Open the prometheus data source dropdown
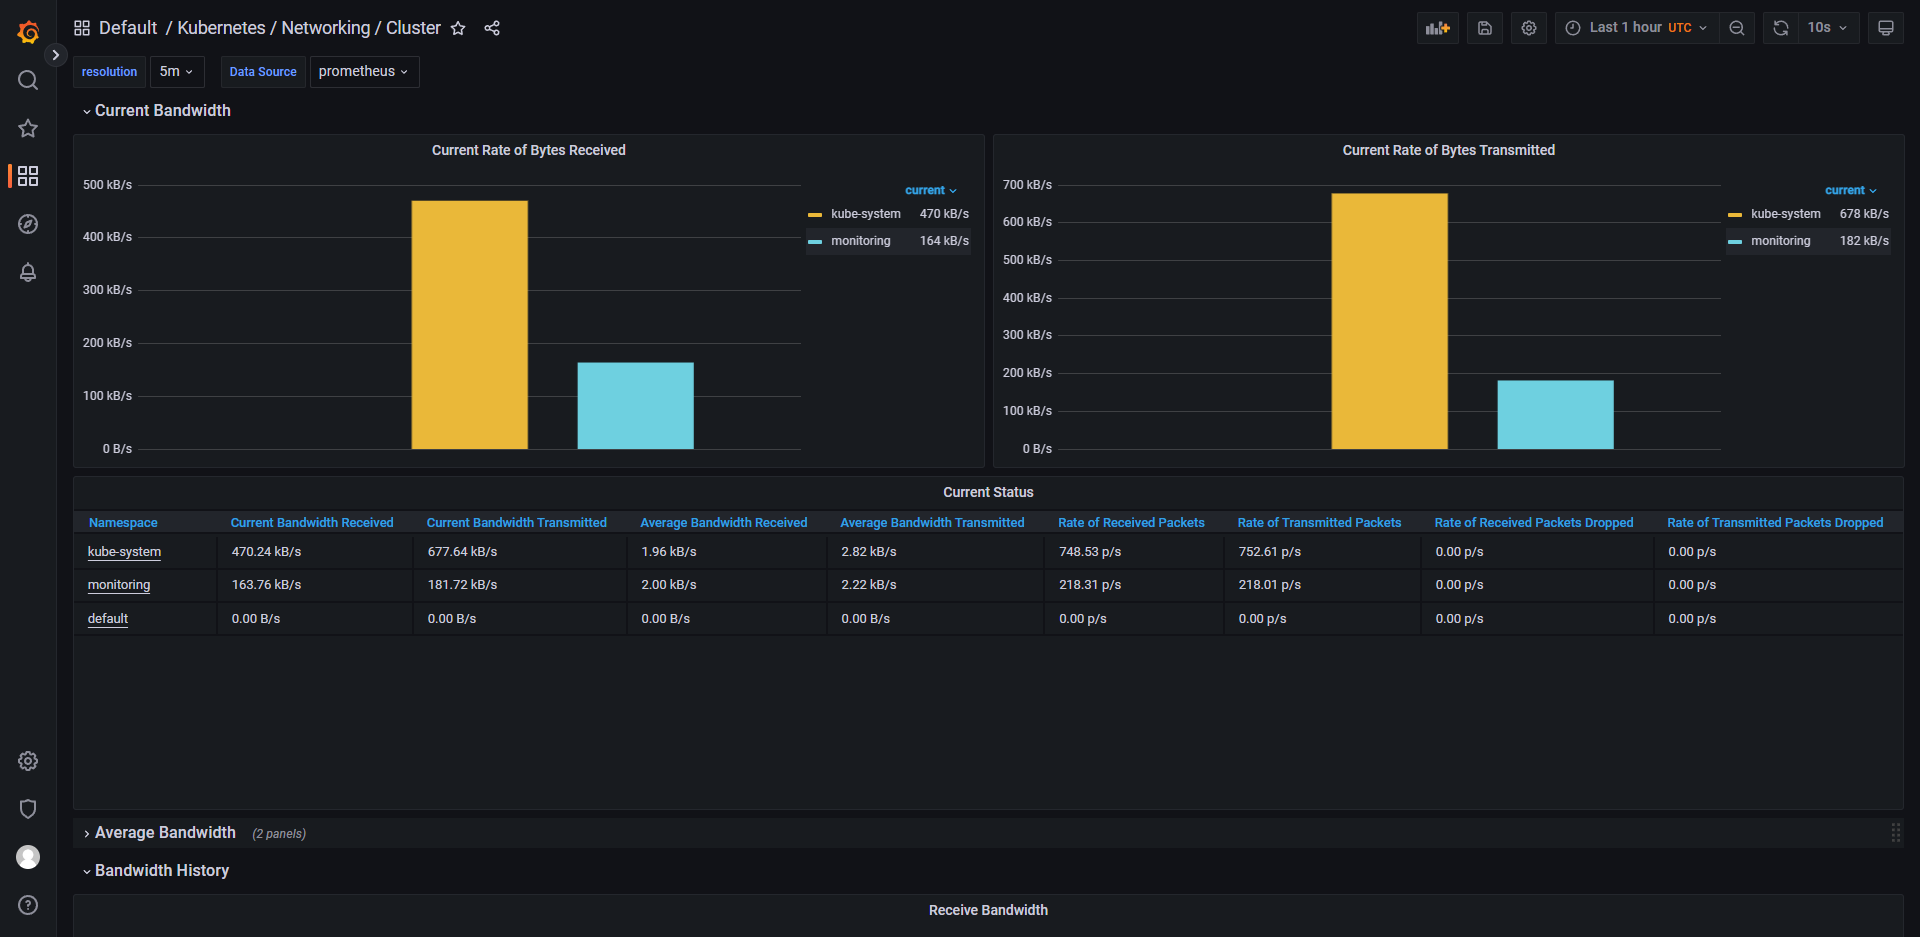1920x937 pixels. pyautogui.click(x=364, y=72)
